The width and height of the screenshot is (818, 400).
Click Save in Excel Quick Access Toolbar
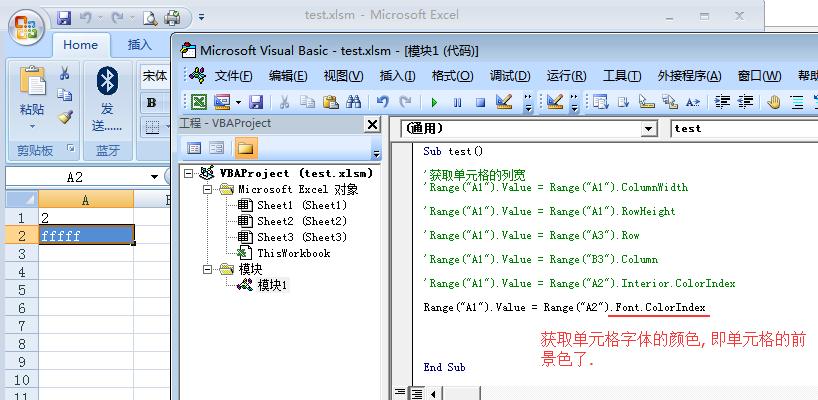(64, 18)
